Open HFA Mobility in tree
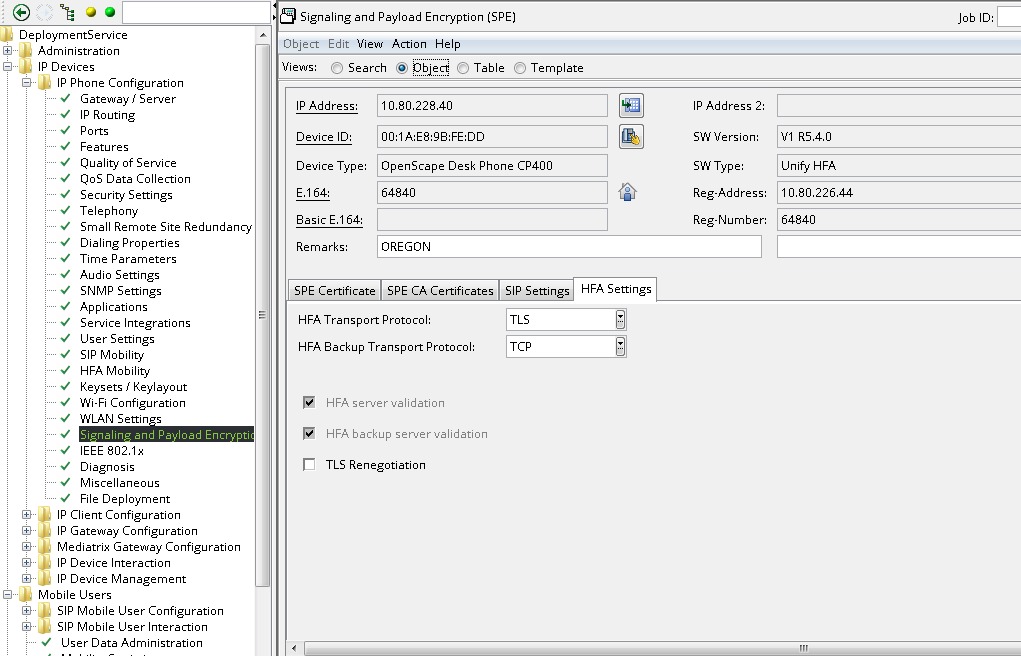The height and width of the screenshot is (656, 1021). tap(115, 370)
